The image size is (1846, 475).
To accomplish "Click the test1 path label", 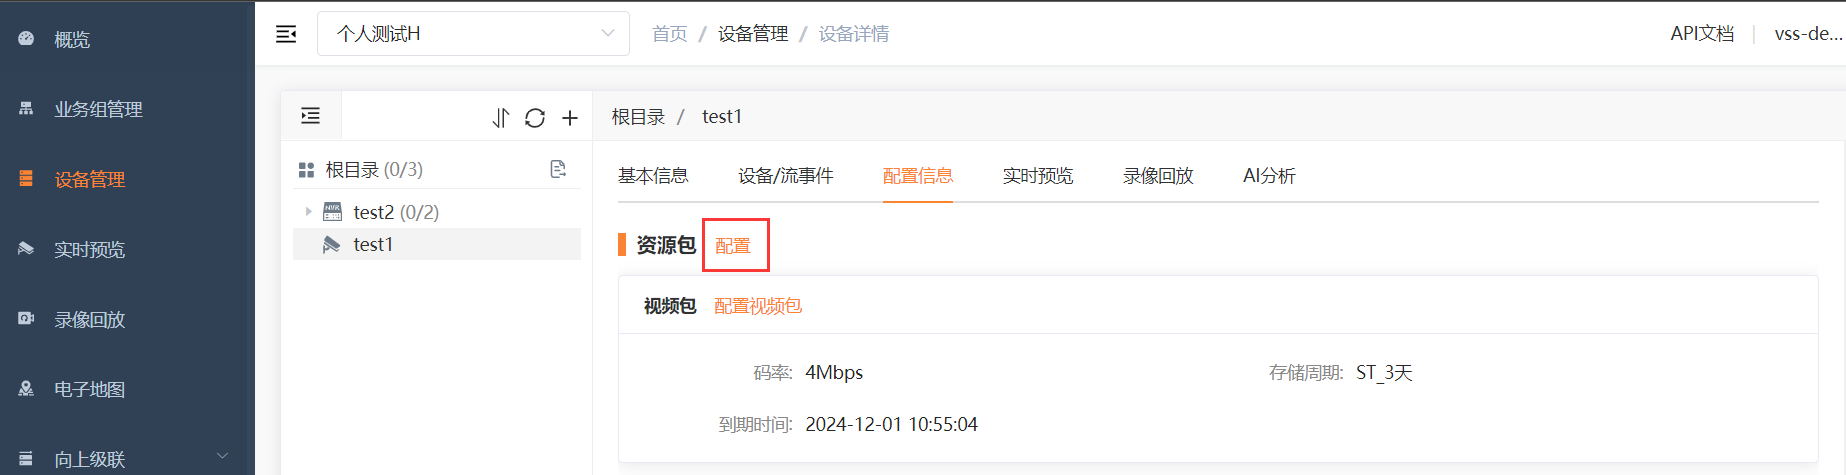I will click(722, 117).
